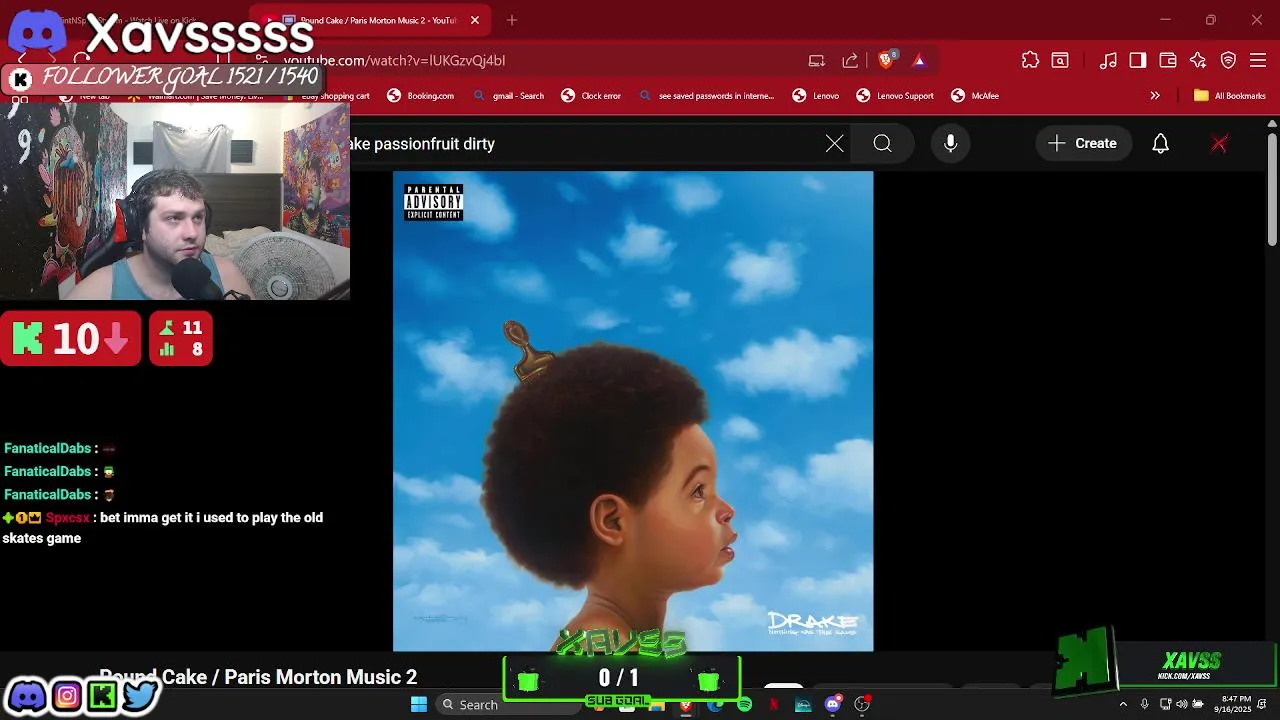1280x720 pixels.
Task: Open the Brave Wallet icon
Action: tap(1168, 61)
